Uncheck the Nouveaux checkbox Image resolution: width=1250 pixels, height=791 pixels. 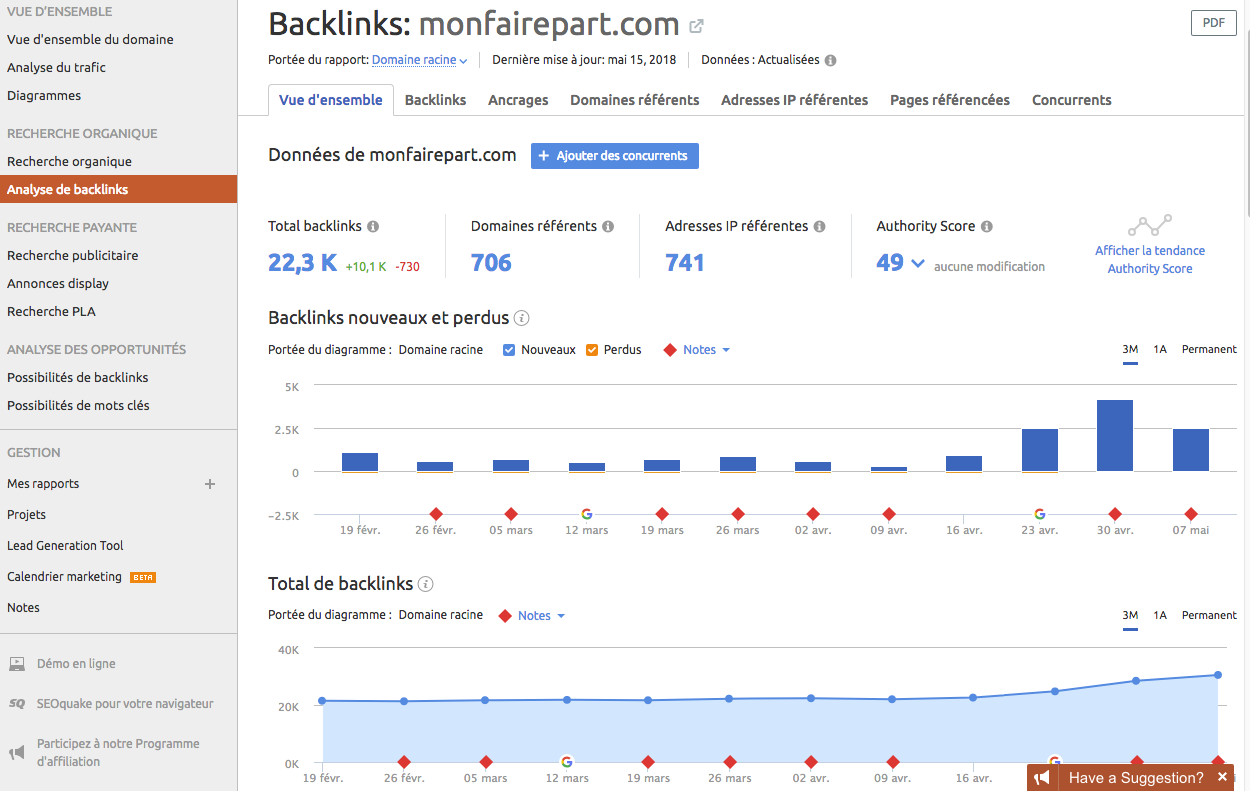coord(509,350)
